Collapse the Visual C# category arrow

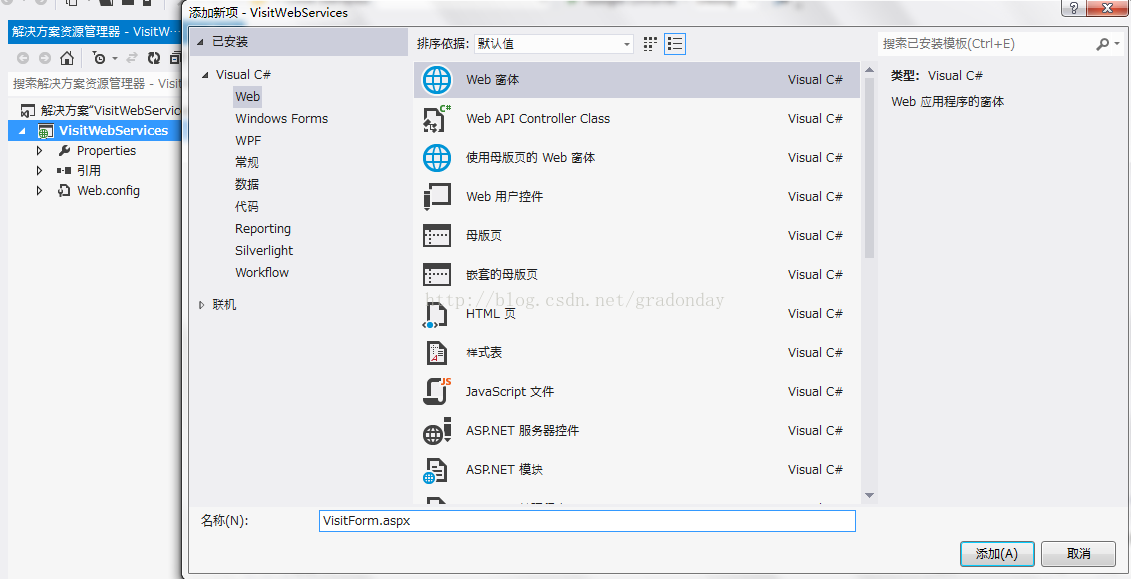tap(205, 75)
